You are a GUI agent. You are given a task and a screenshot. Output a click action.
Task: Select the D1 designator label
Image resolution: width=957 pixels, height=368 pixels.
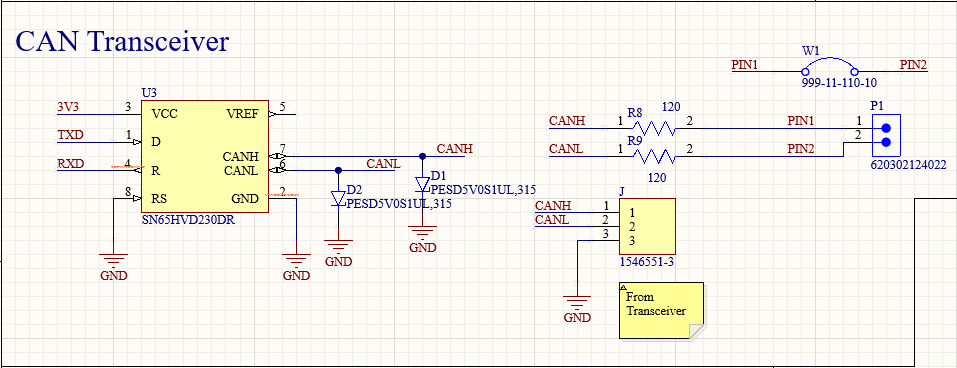pyautogui.click(x=438, y=176)
